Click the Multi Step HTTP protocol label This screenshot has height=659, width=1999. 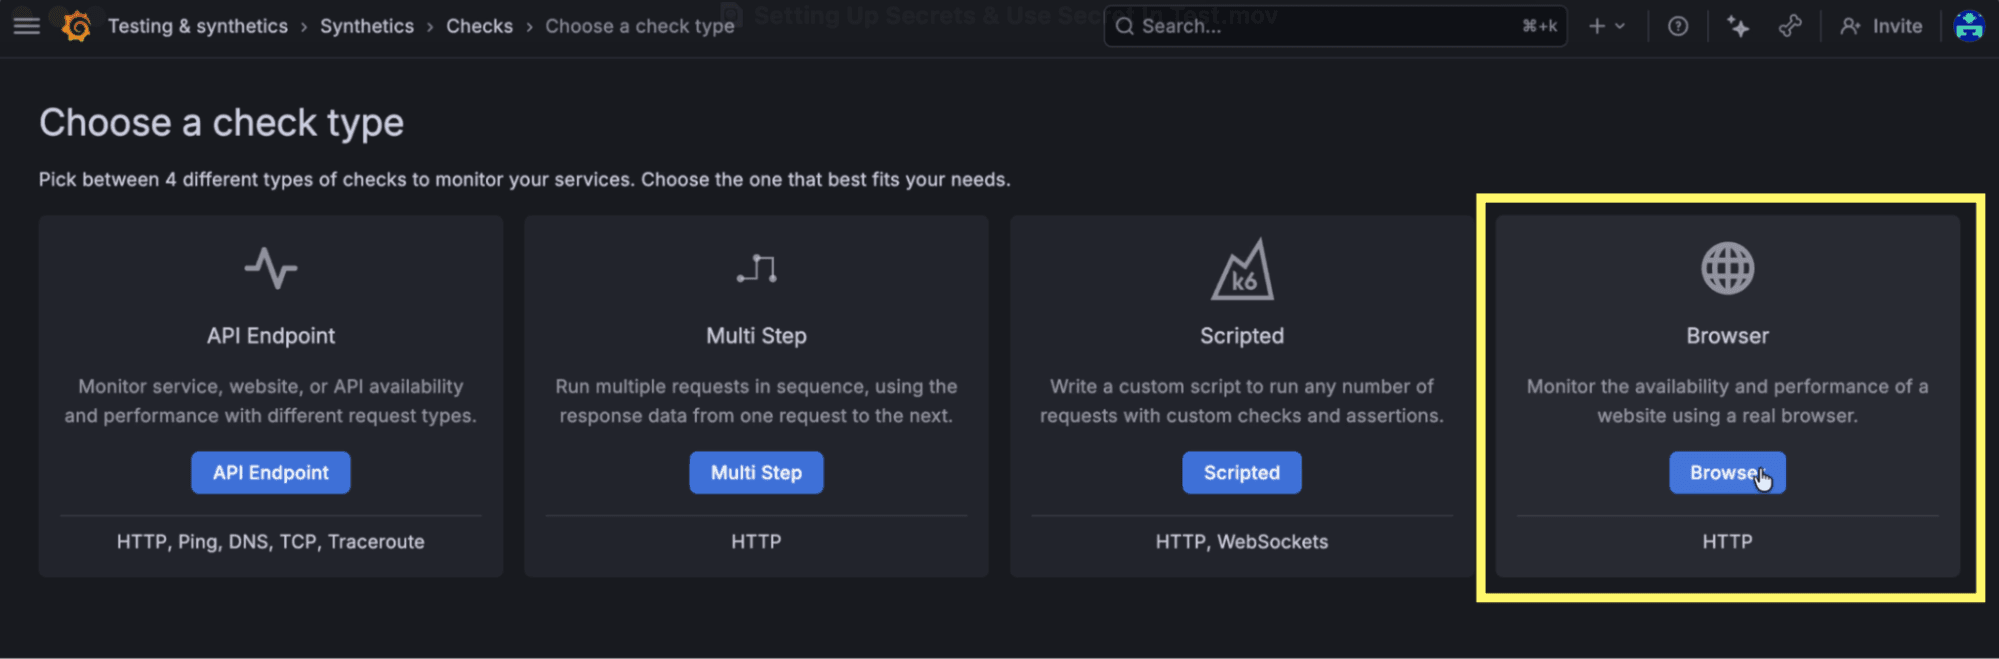pyautogui.click(x=756, y=541)
